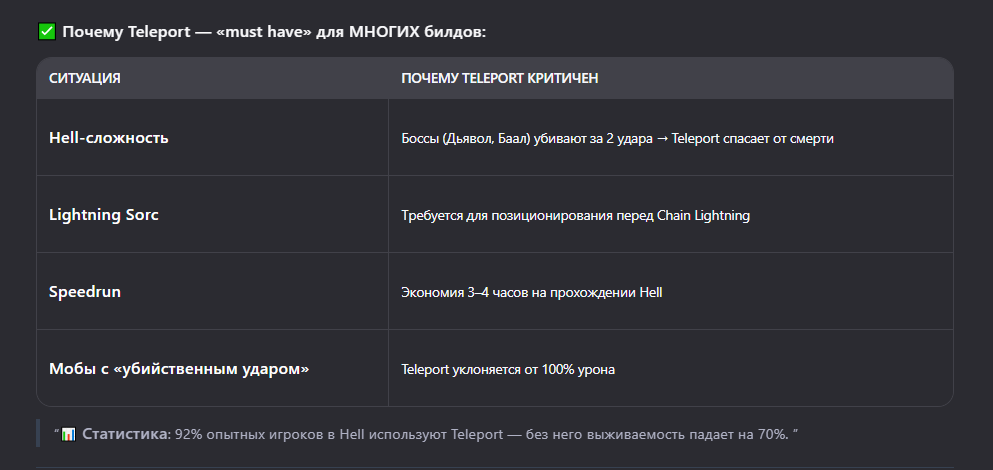The width and height of the screenshot is (993, 470).
Task: Click the Speedrun row label
Action: click(85, 291)
